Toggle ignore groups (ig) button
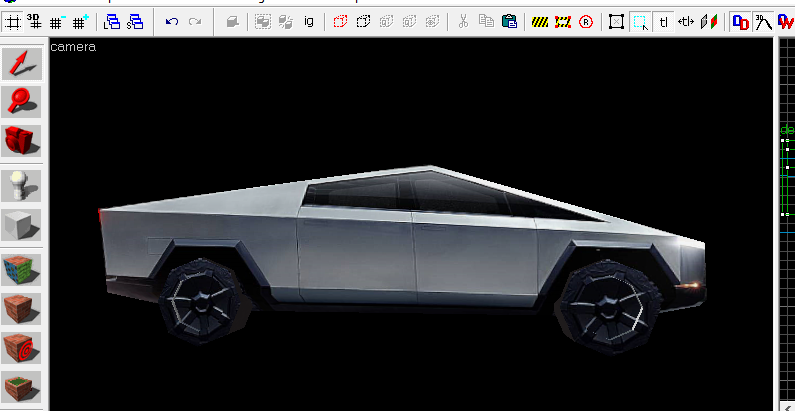Image resolution: width=795 pixels, height=411 pixels. click(x=309, y=22)
